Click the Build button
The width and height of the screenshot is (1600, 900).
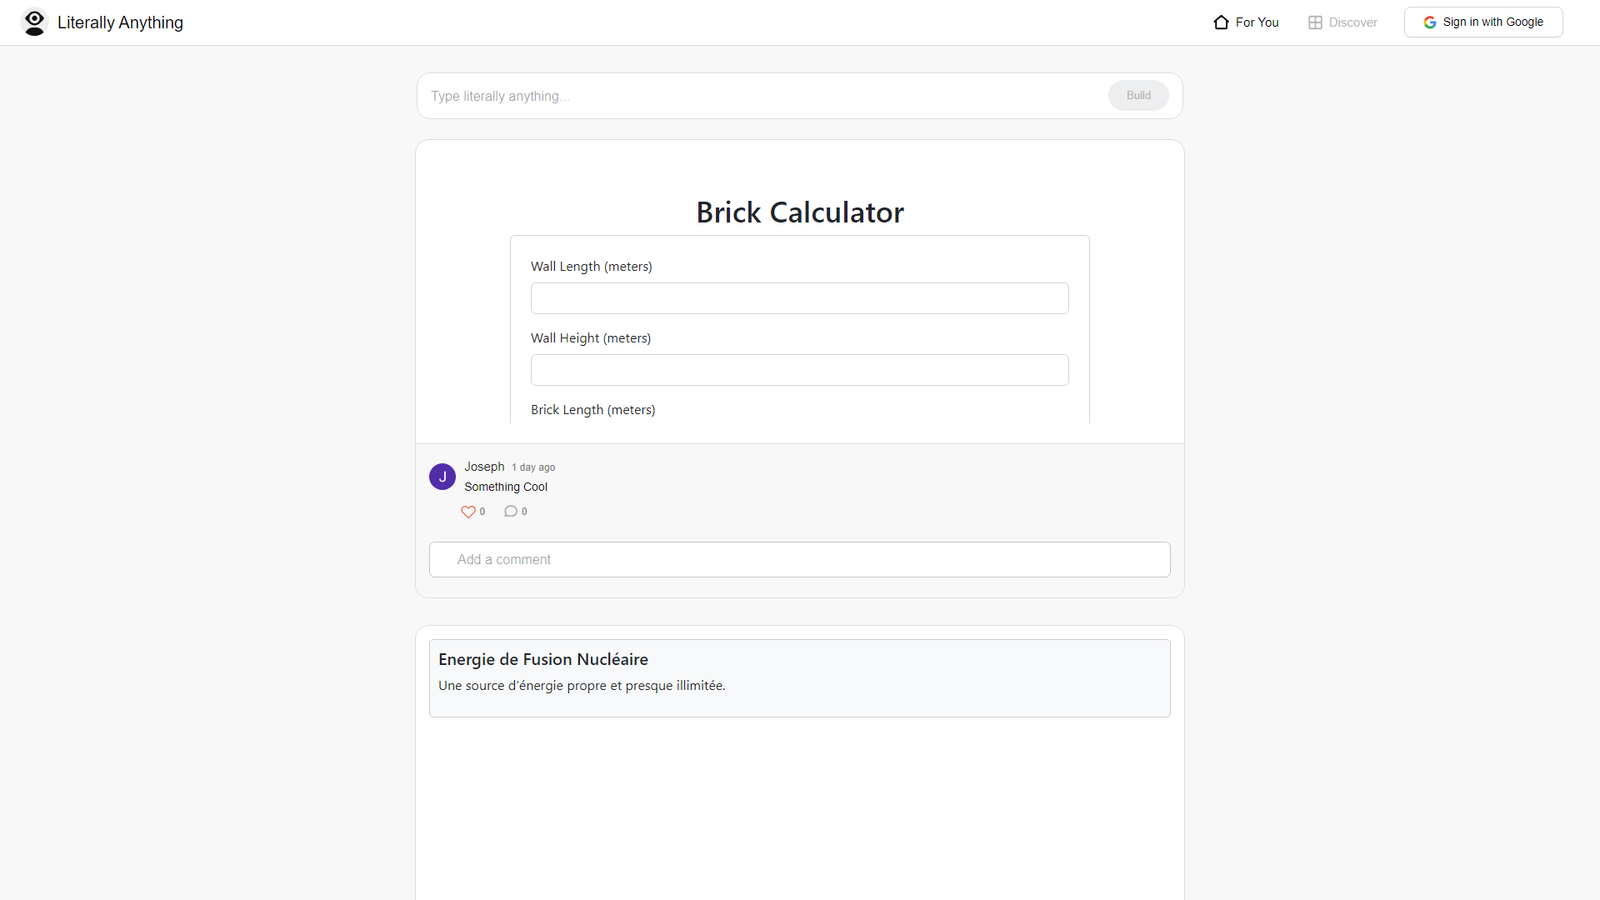(1138, 95)
